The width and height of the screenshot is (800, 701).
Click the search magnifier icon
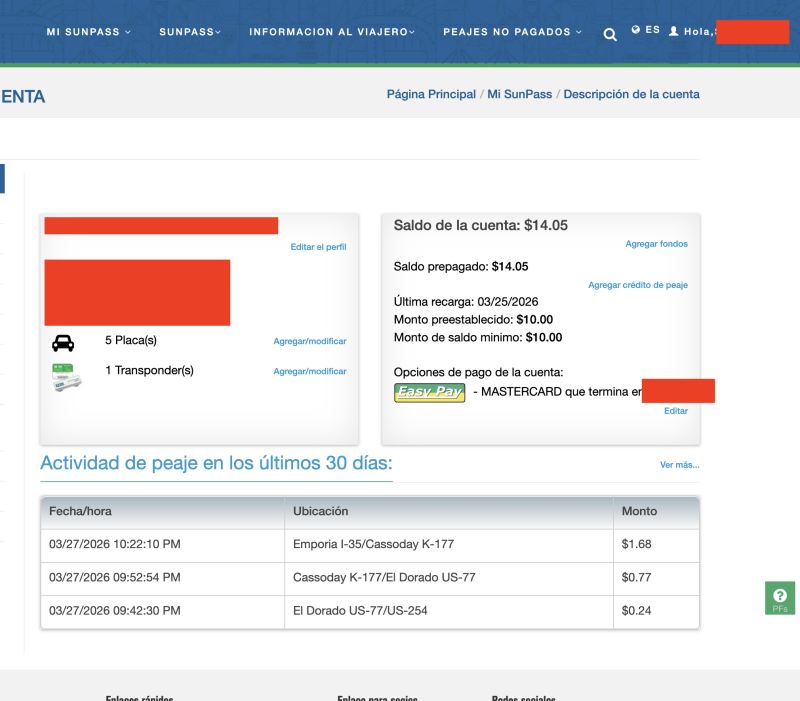tap(610, 35)
